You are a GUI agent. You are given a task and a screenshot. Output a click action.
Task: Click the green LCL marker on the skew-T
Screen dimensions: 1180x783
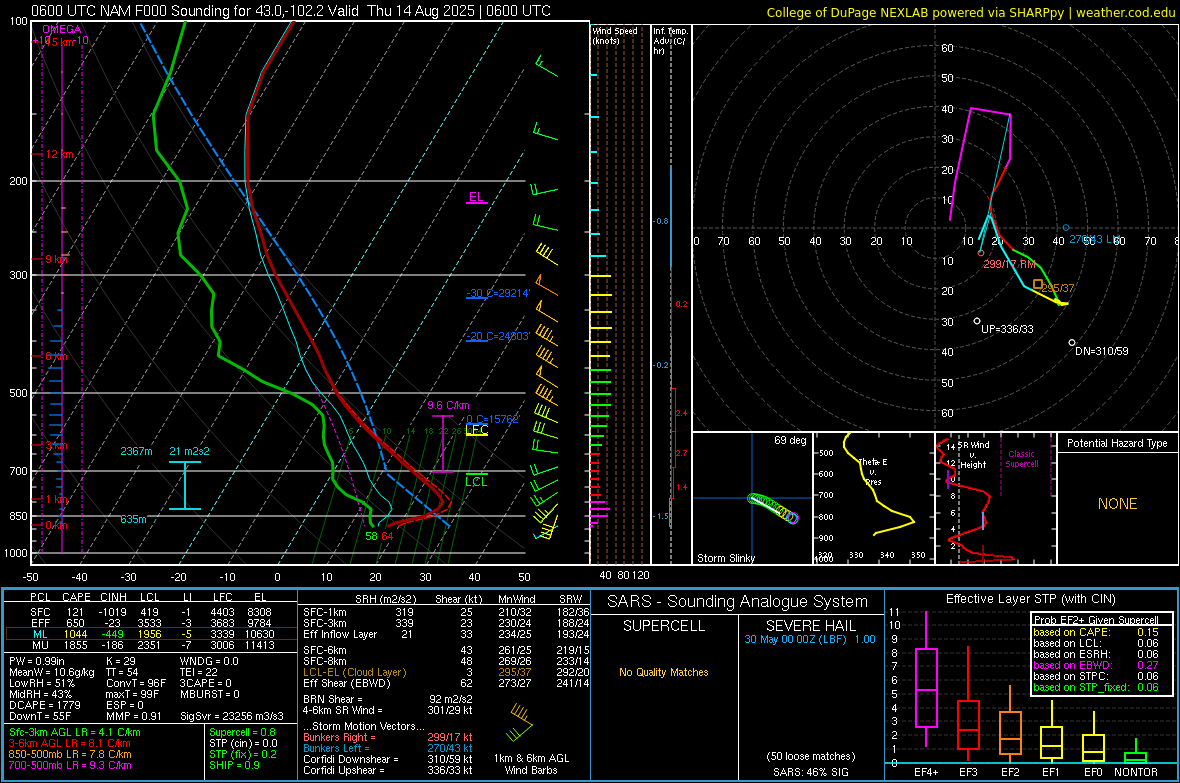476,480
